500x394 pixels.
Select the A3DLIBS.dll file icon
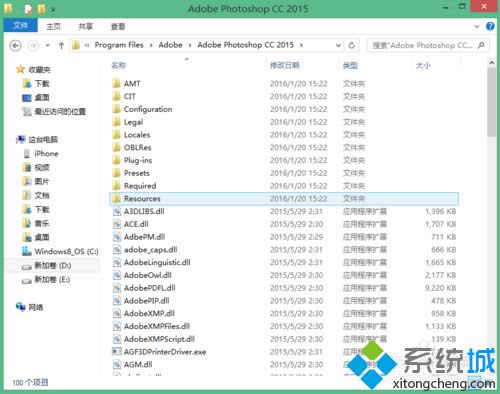coord(117,211)
